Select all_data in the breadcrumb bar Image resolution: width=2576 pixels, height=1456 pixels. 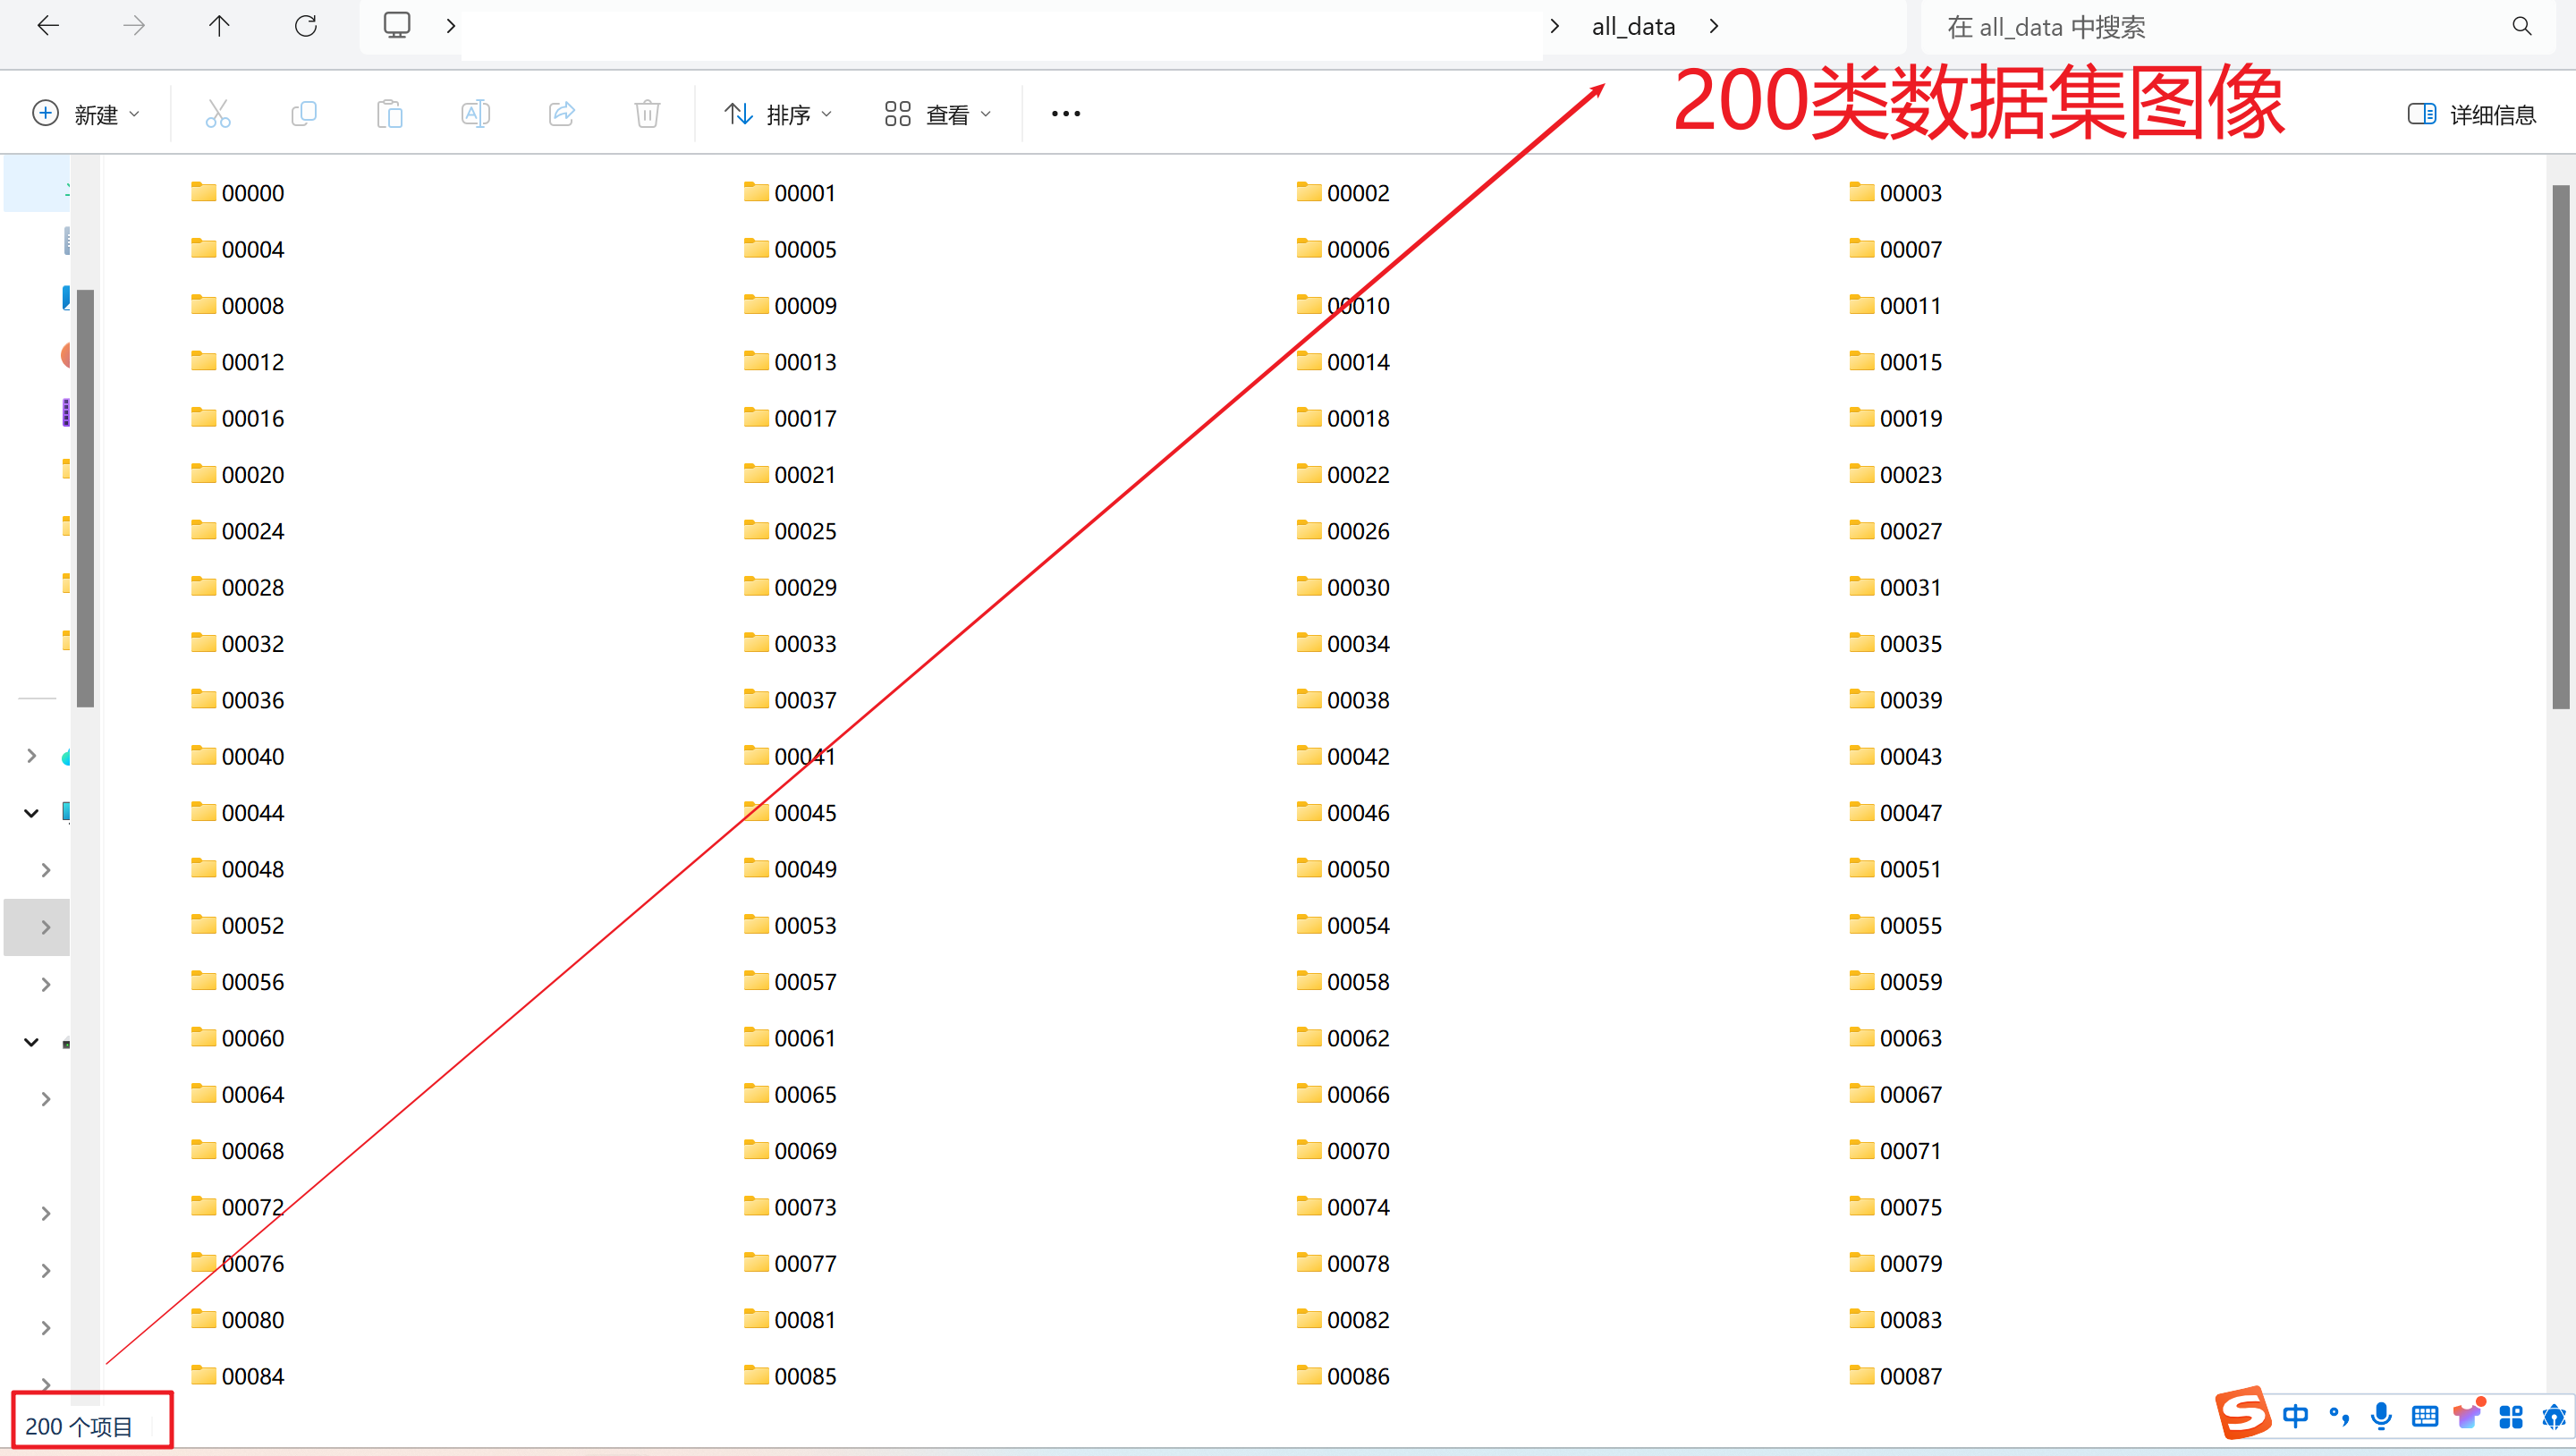[x=1632, y=26]
